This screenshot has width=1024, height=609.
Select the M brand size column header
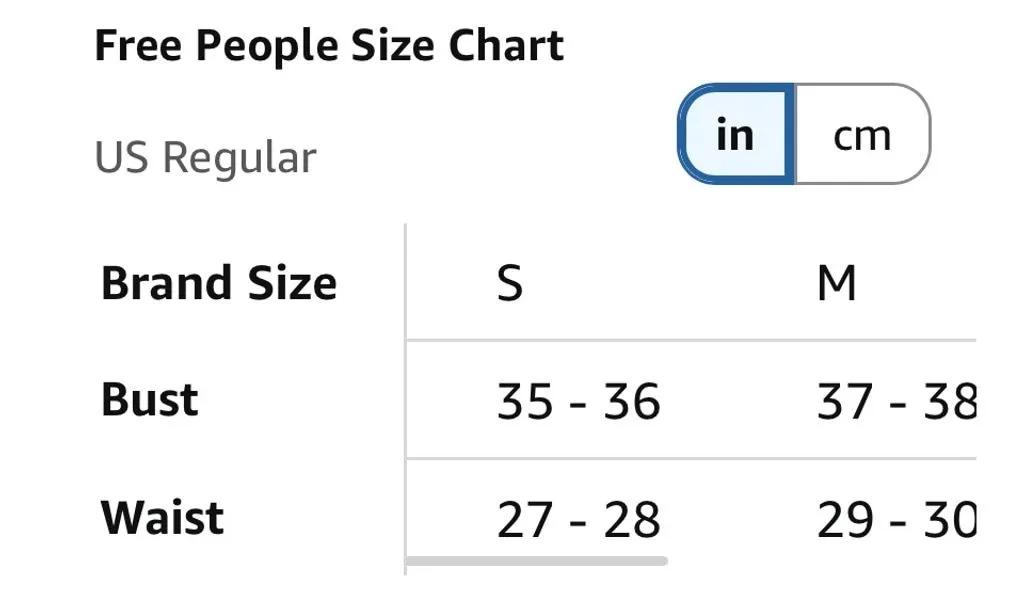tap(837, 283)
